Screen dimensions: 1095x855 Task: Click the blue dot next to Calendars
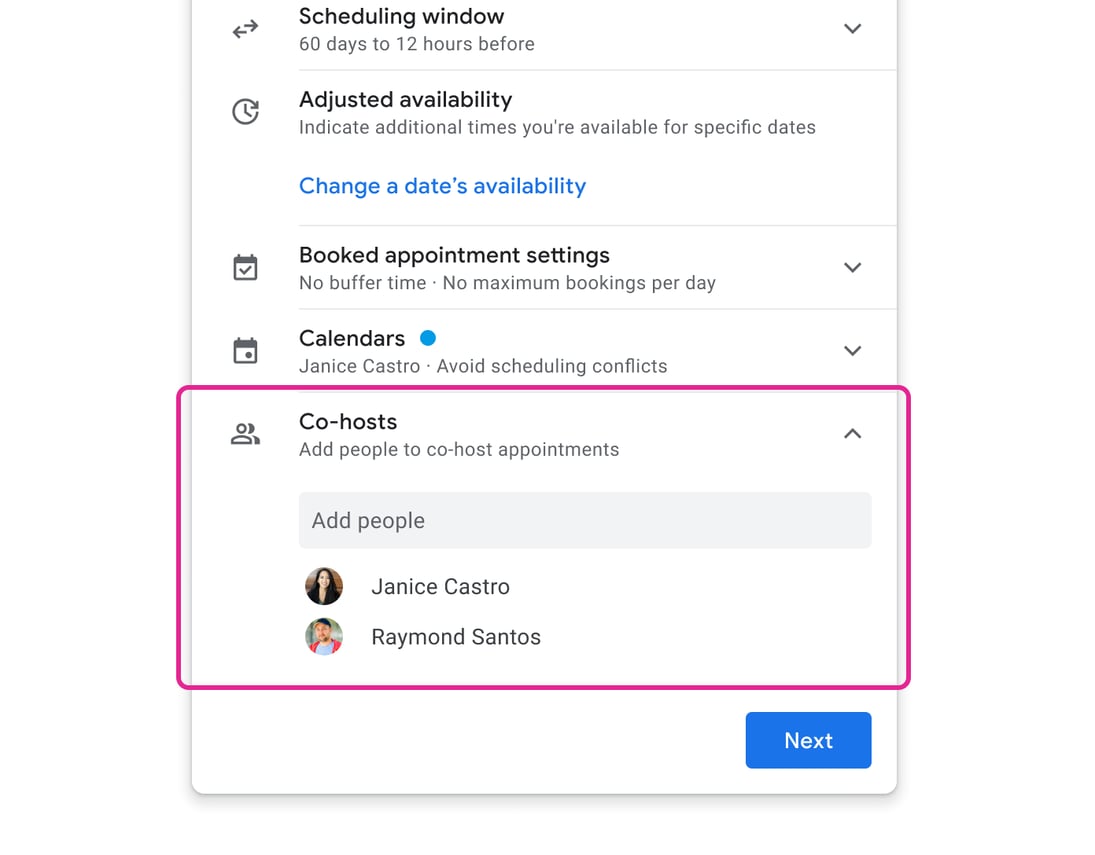pyautogui.click(x=427, y=338)
